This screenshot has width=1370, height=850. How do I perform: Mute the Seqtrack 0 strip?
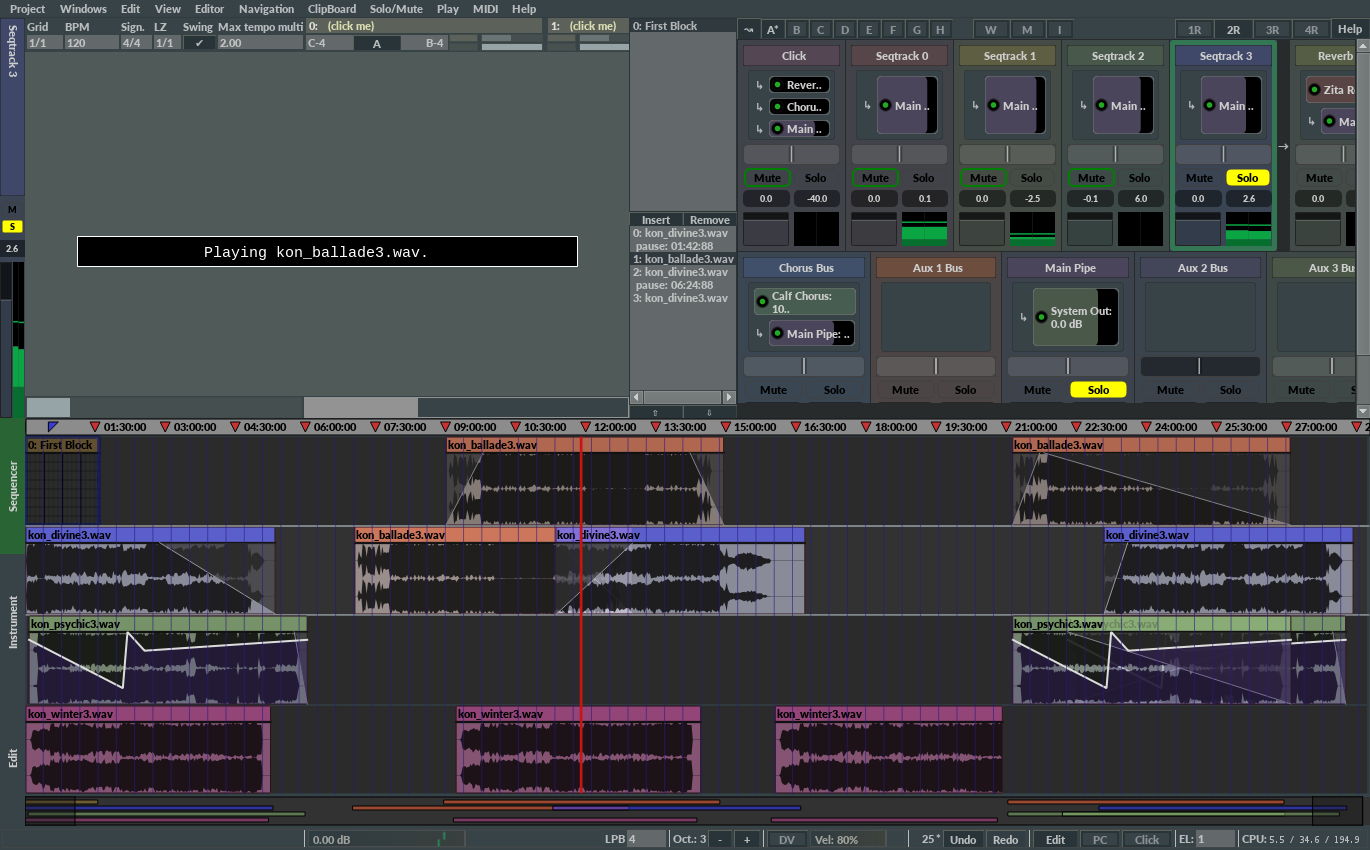[x=875, y=178]
